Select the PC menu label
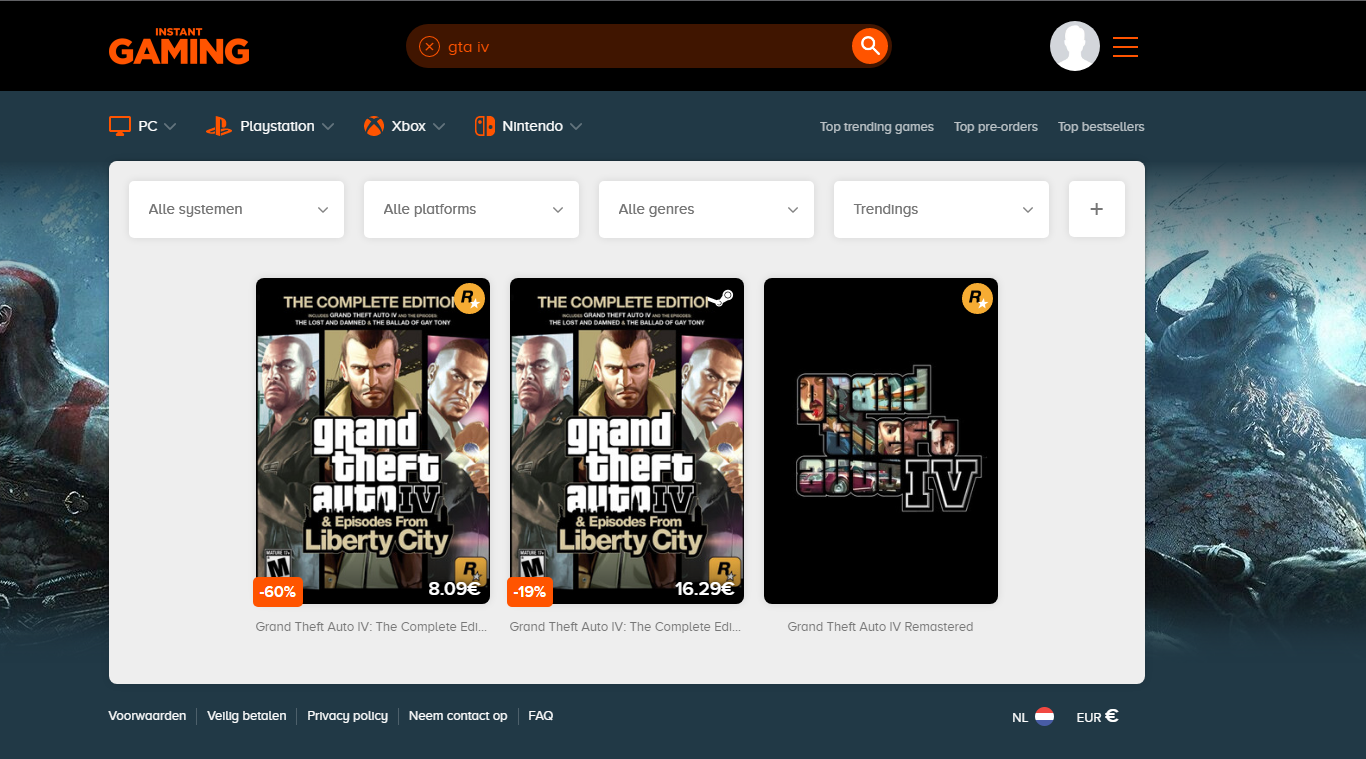Screen dimensions: 1366x759 click(x=148, y=127)
